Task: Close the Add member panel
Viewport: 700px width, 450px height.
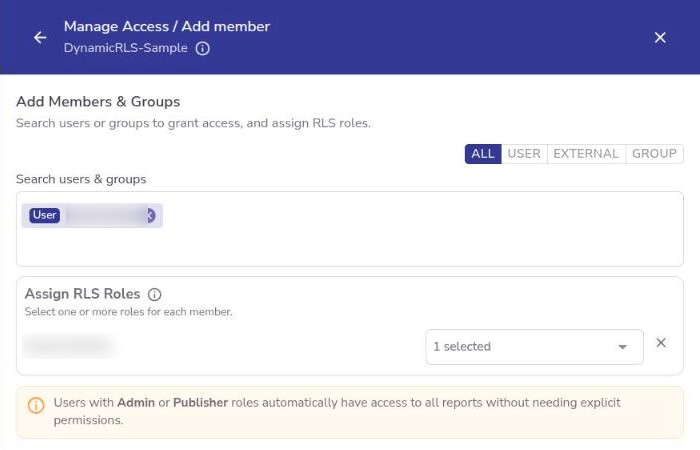Action: (x=660, y=38)
